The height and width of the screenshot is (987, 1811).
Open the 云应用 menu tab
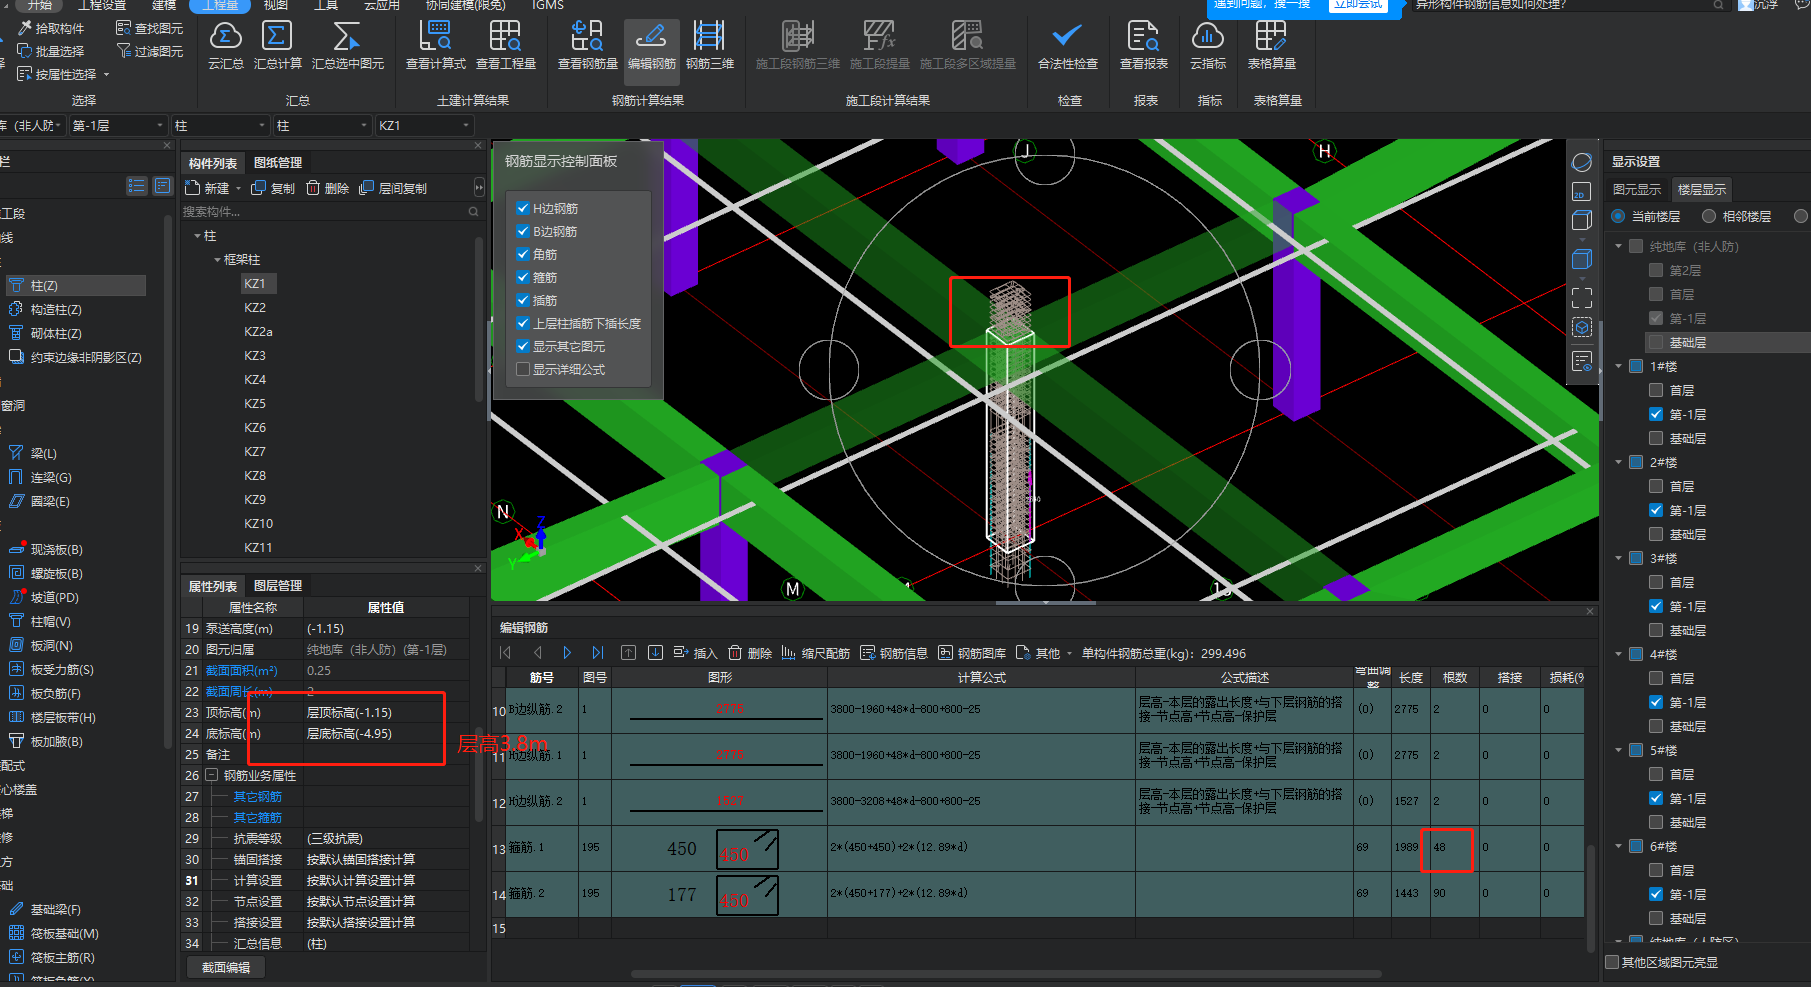pyautogui.click(x=382, y=5)
